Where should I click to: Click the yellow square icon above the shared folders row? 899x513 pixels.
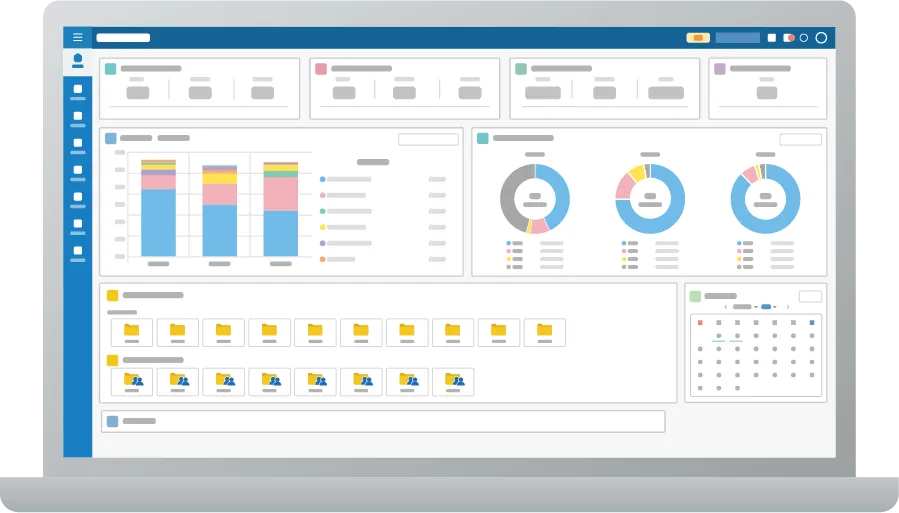tap(112, 361)
